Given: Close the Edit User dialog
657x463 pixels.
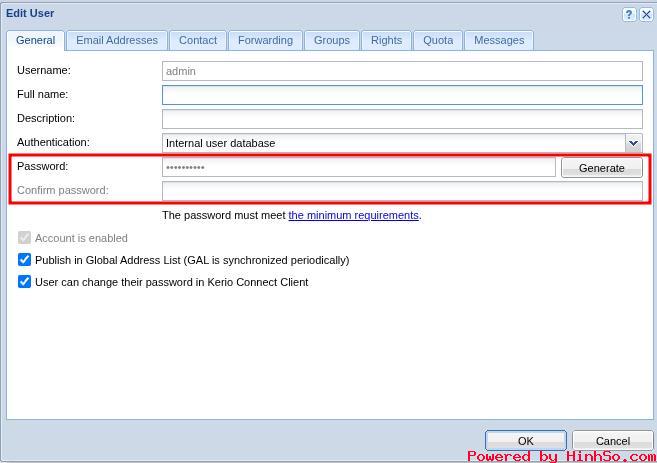Looking at the screenshot, I should 645,15.
